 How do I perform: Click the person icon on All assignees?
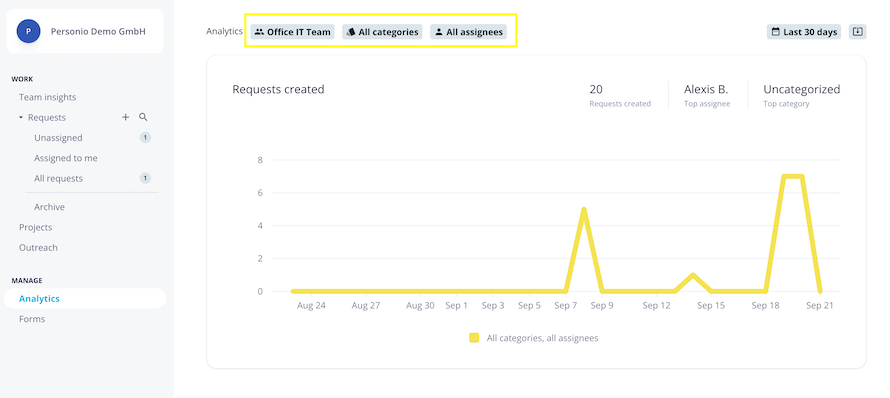[439, 32]
